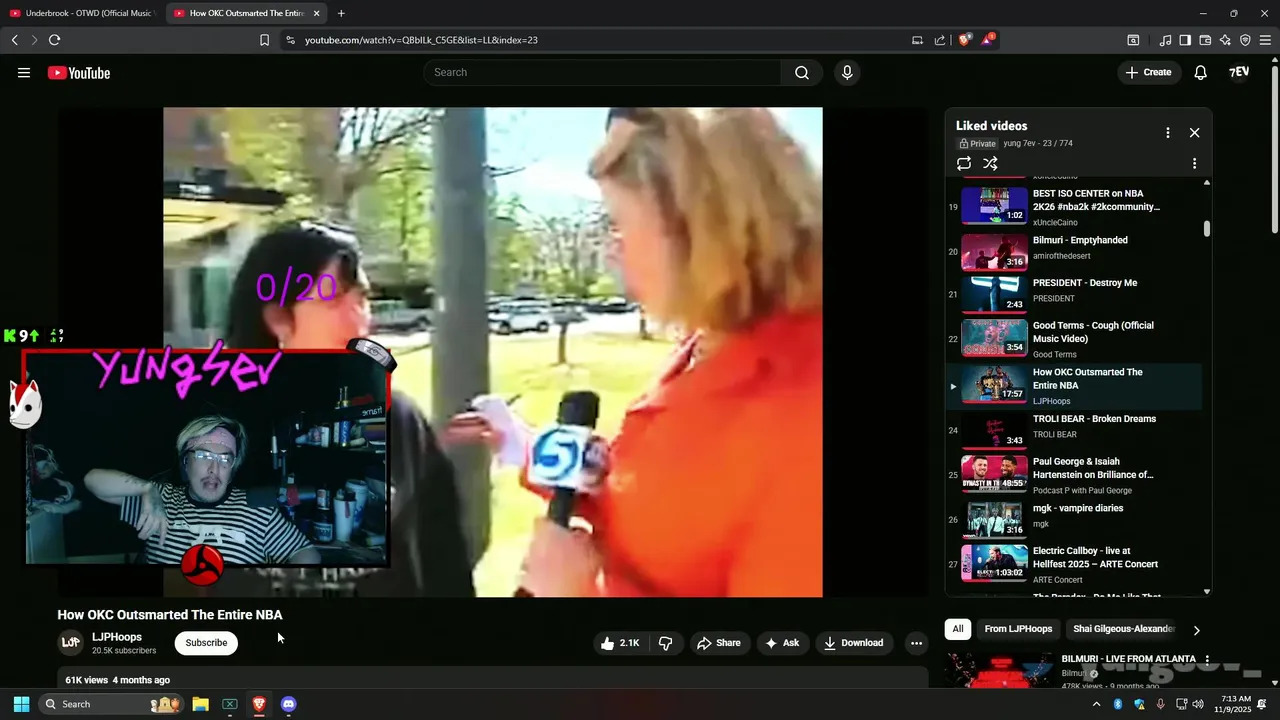
Task: Click the browser share page icon
Action: coord(940,40)
